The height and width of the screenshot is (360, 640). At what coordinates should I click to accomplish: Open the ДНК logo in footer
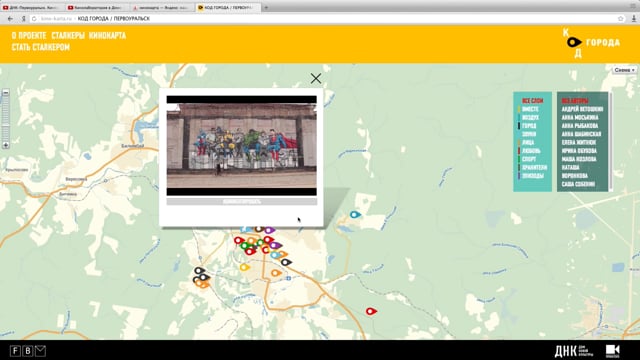[574, 351]
